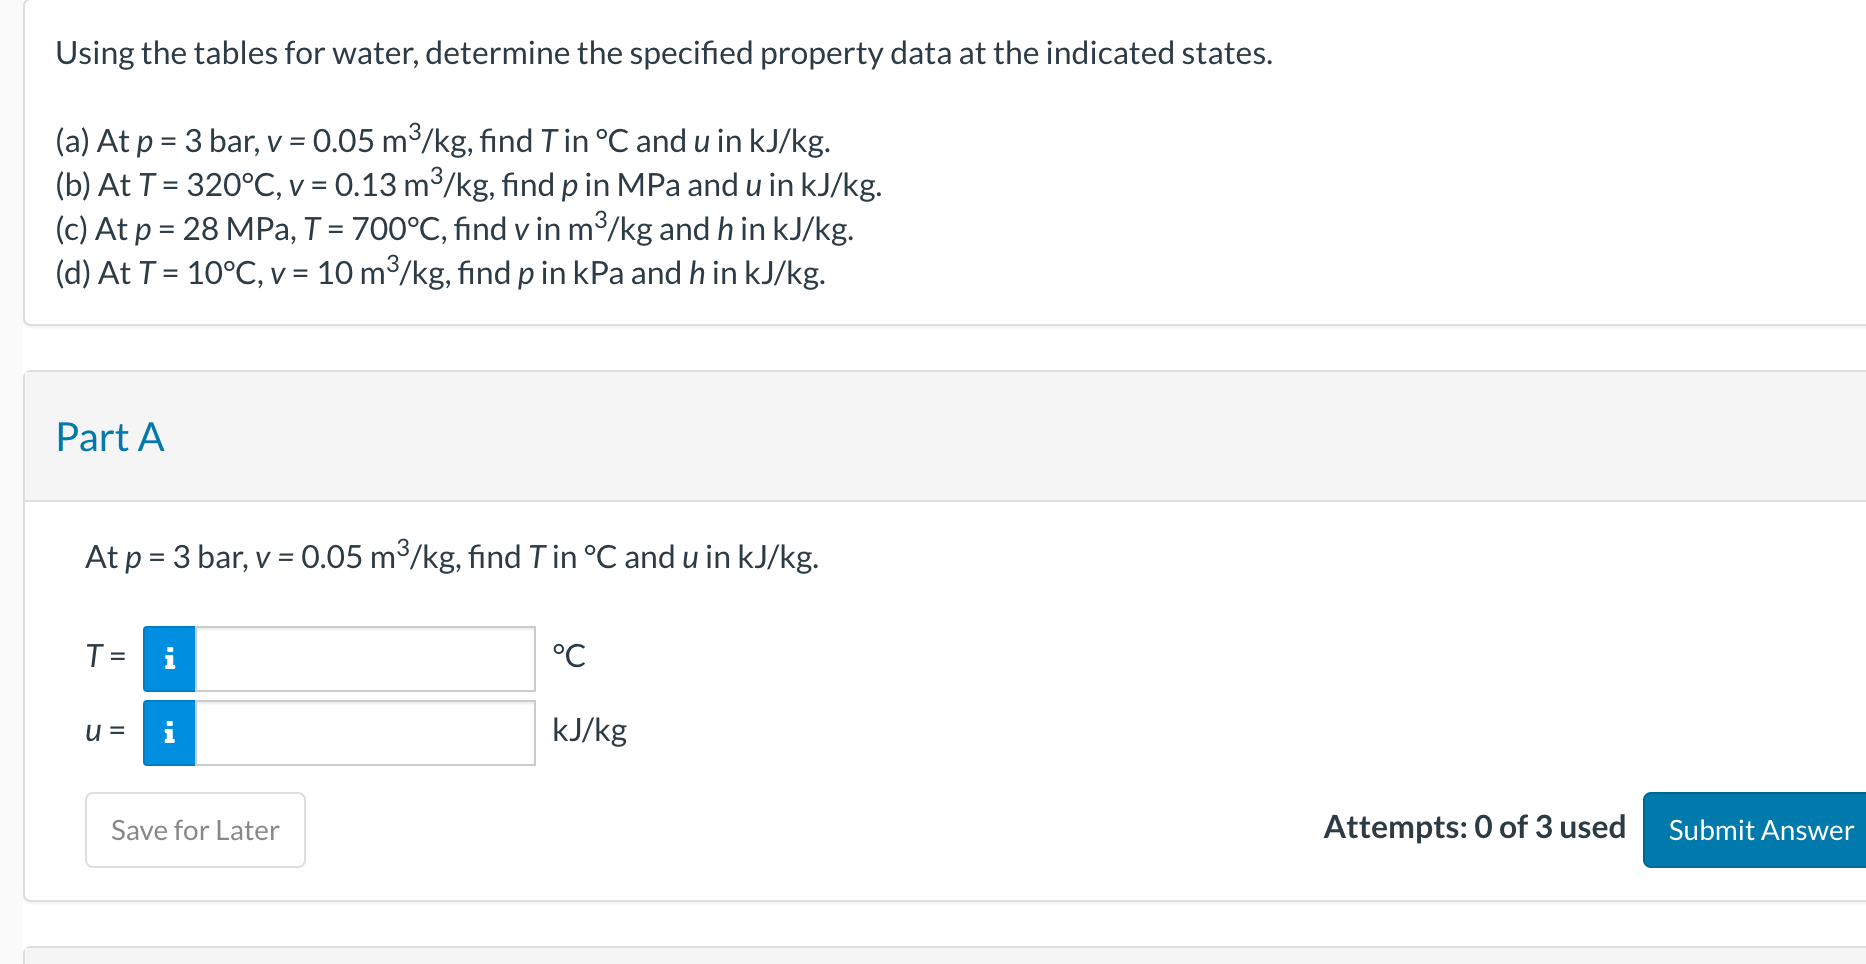Click the question prompt inside Part A
This screenshot has width=1866, height=964.
(451, 557)
